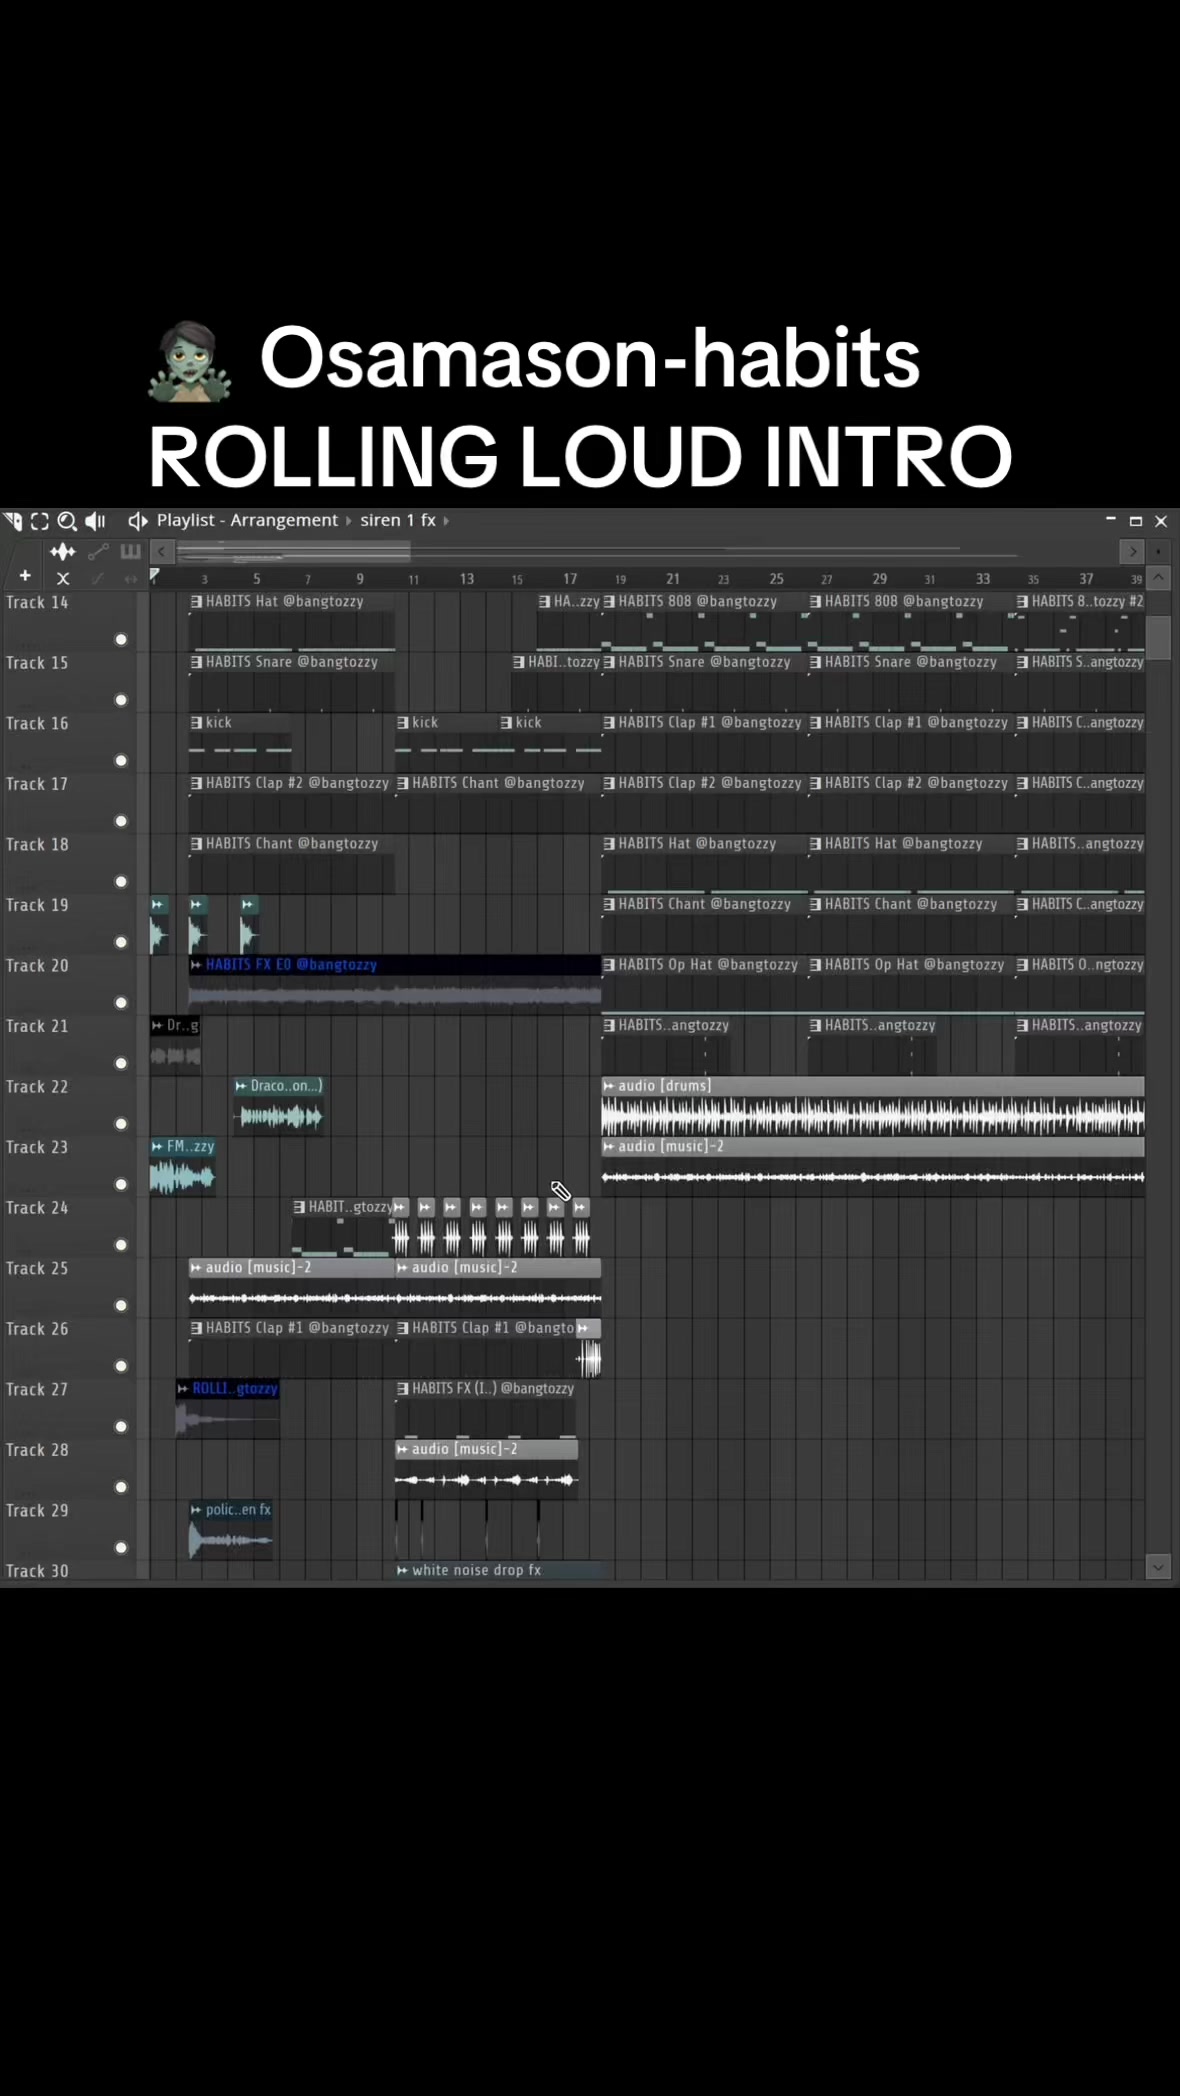This screenshot has height=2096, width=1180.
Task: Open clip menu icon of 'ROLLI..gtozzy' clip
Action: point(183,1389)
